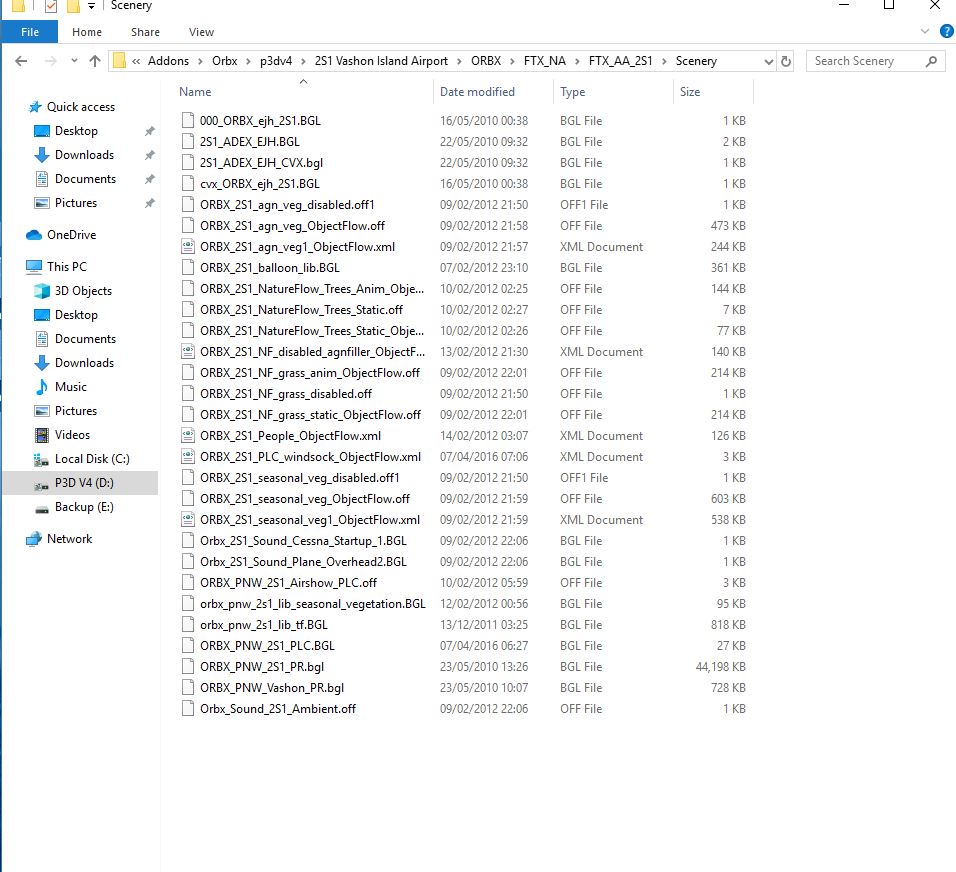Open Downloads under Quick access

(x=84, y=155)
